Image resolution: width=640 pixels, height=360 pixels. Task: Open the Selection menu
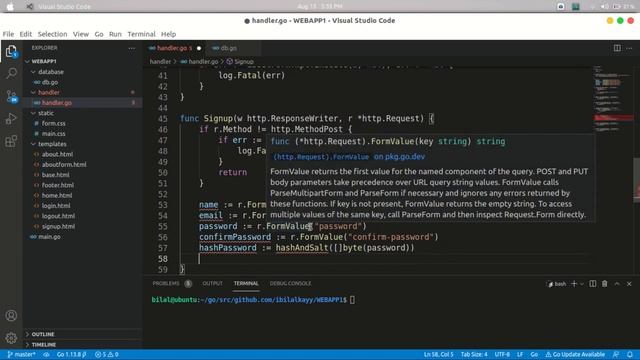[52, 34]
